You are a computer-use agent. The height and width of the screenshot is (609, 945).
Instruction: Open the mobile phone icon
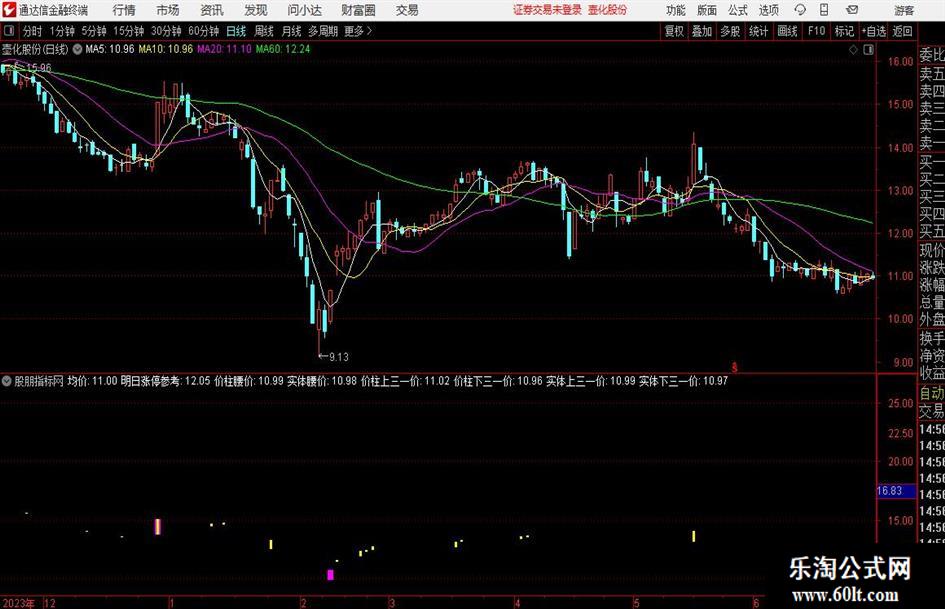pos(824,10)
